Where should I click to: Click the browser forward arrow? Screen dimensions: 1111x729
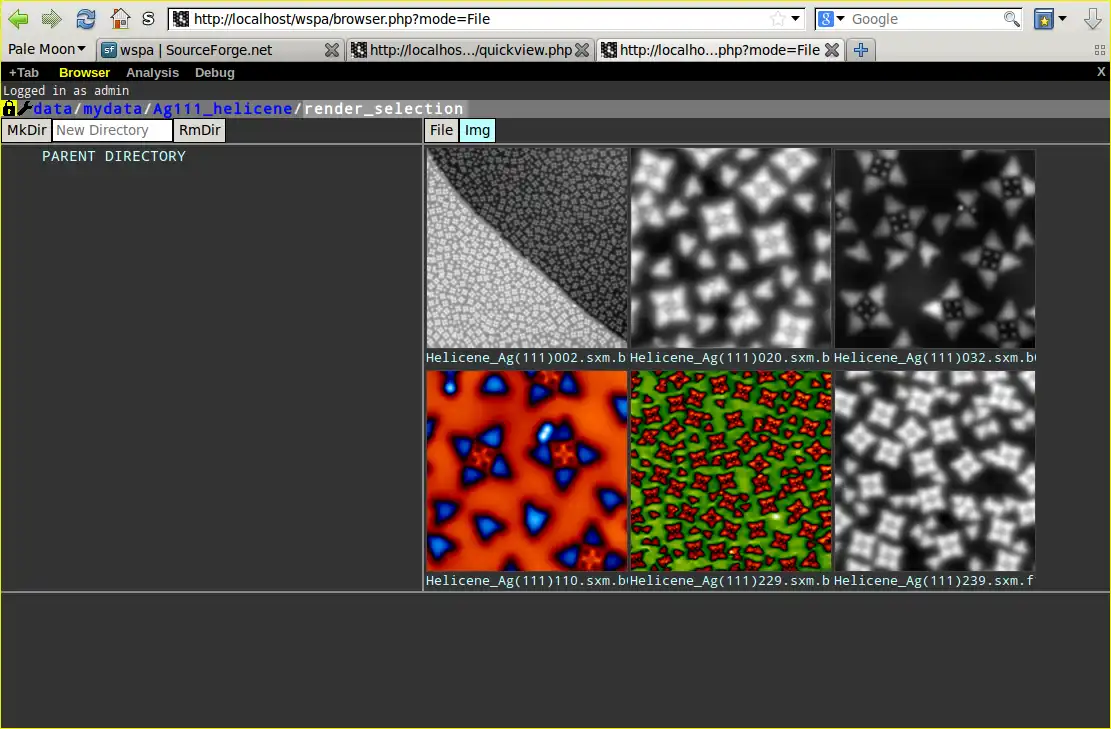pyautogui.click(x=51, y=18)
